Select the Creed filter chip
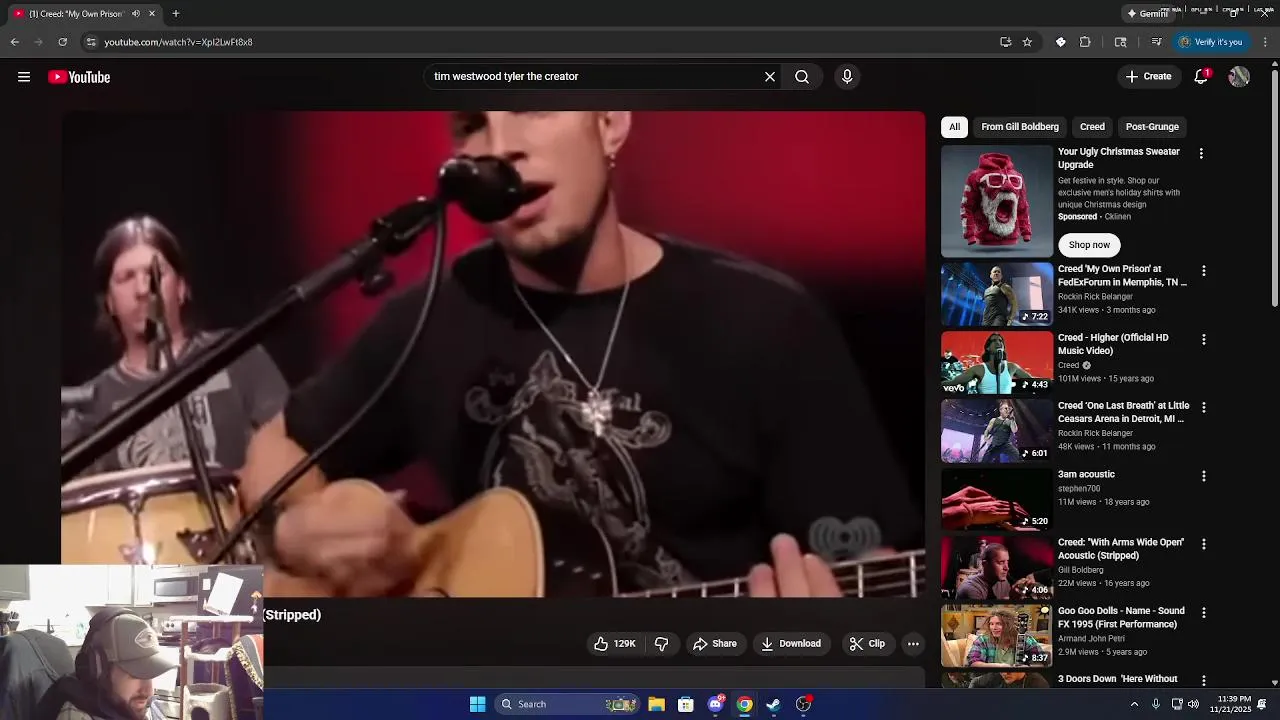Viewport: 1280px width, 720px height. tap(1092, 127)
